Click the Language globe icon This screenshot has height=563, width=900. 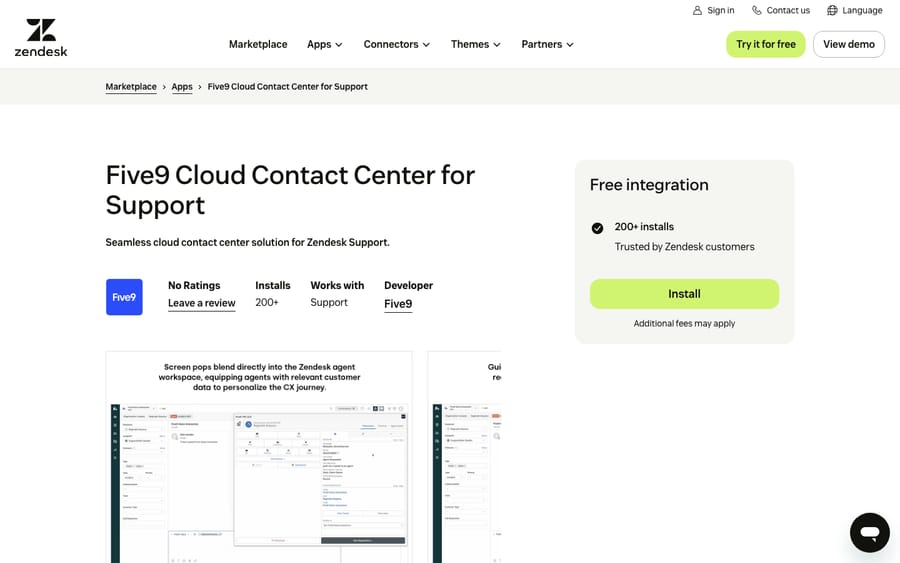coord(832,10)
